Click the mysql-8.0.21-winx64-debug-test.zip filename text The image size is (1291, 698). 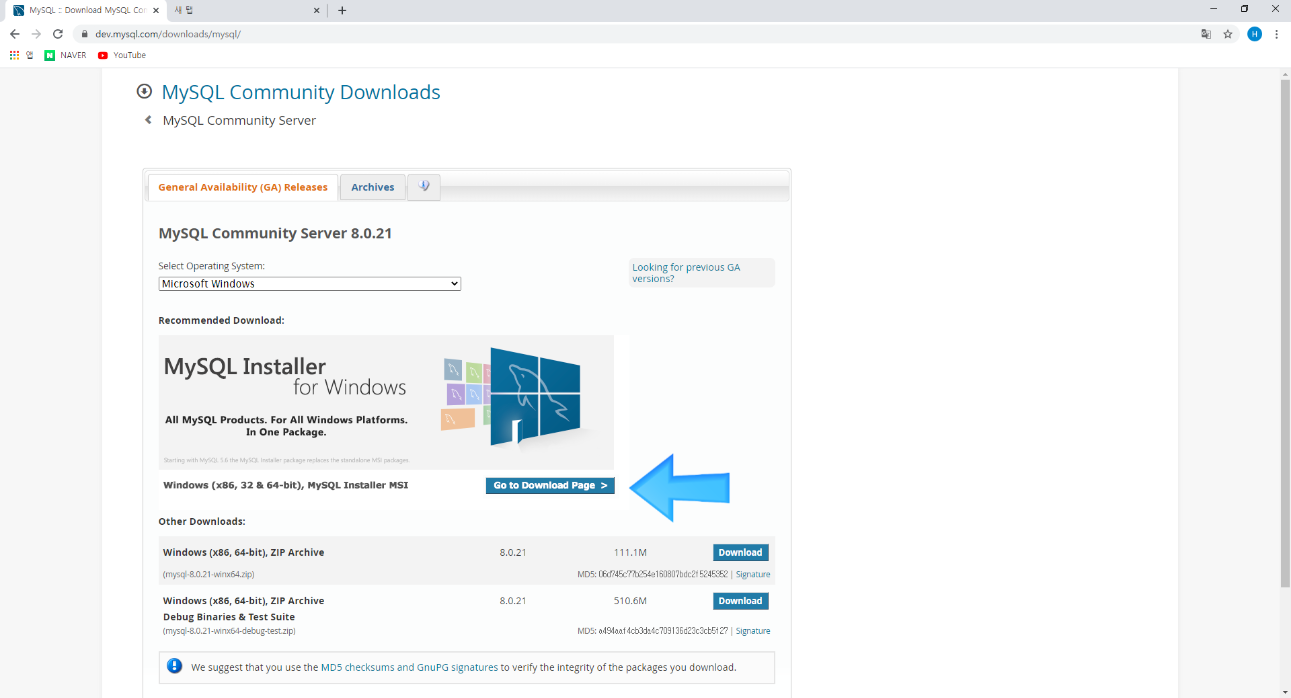tap(229, 631)
